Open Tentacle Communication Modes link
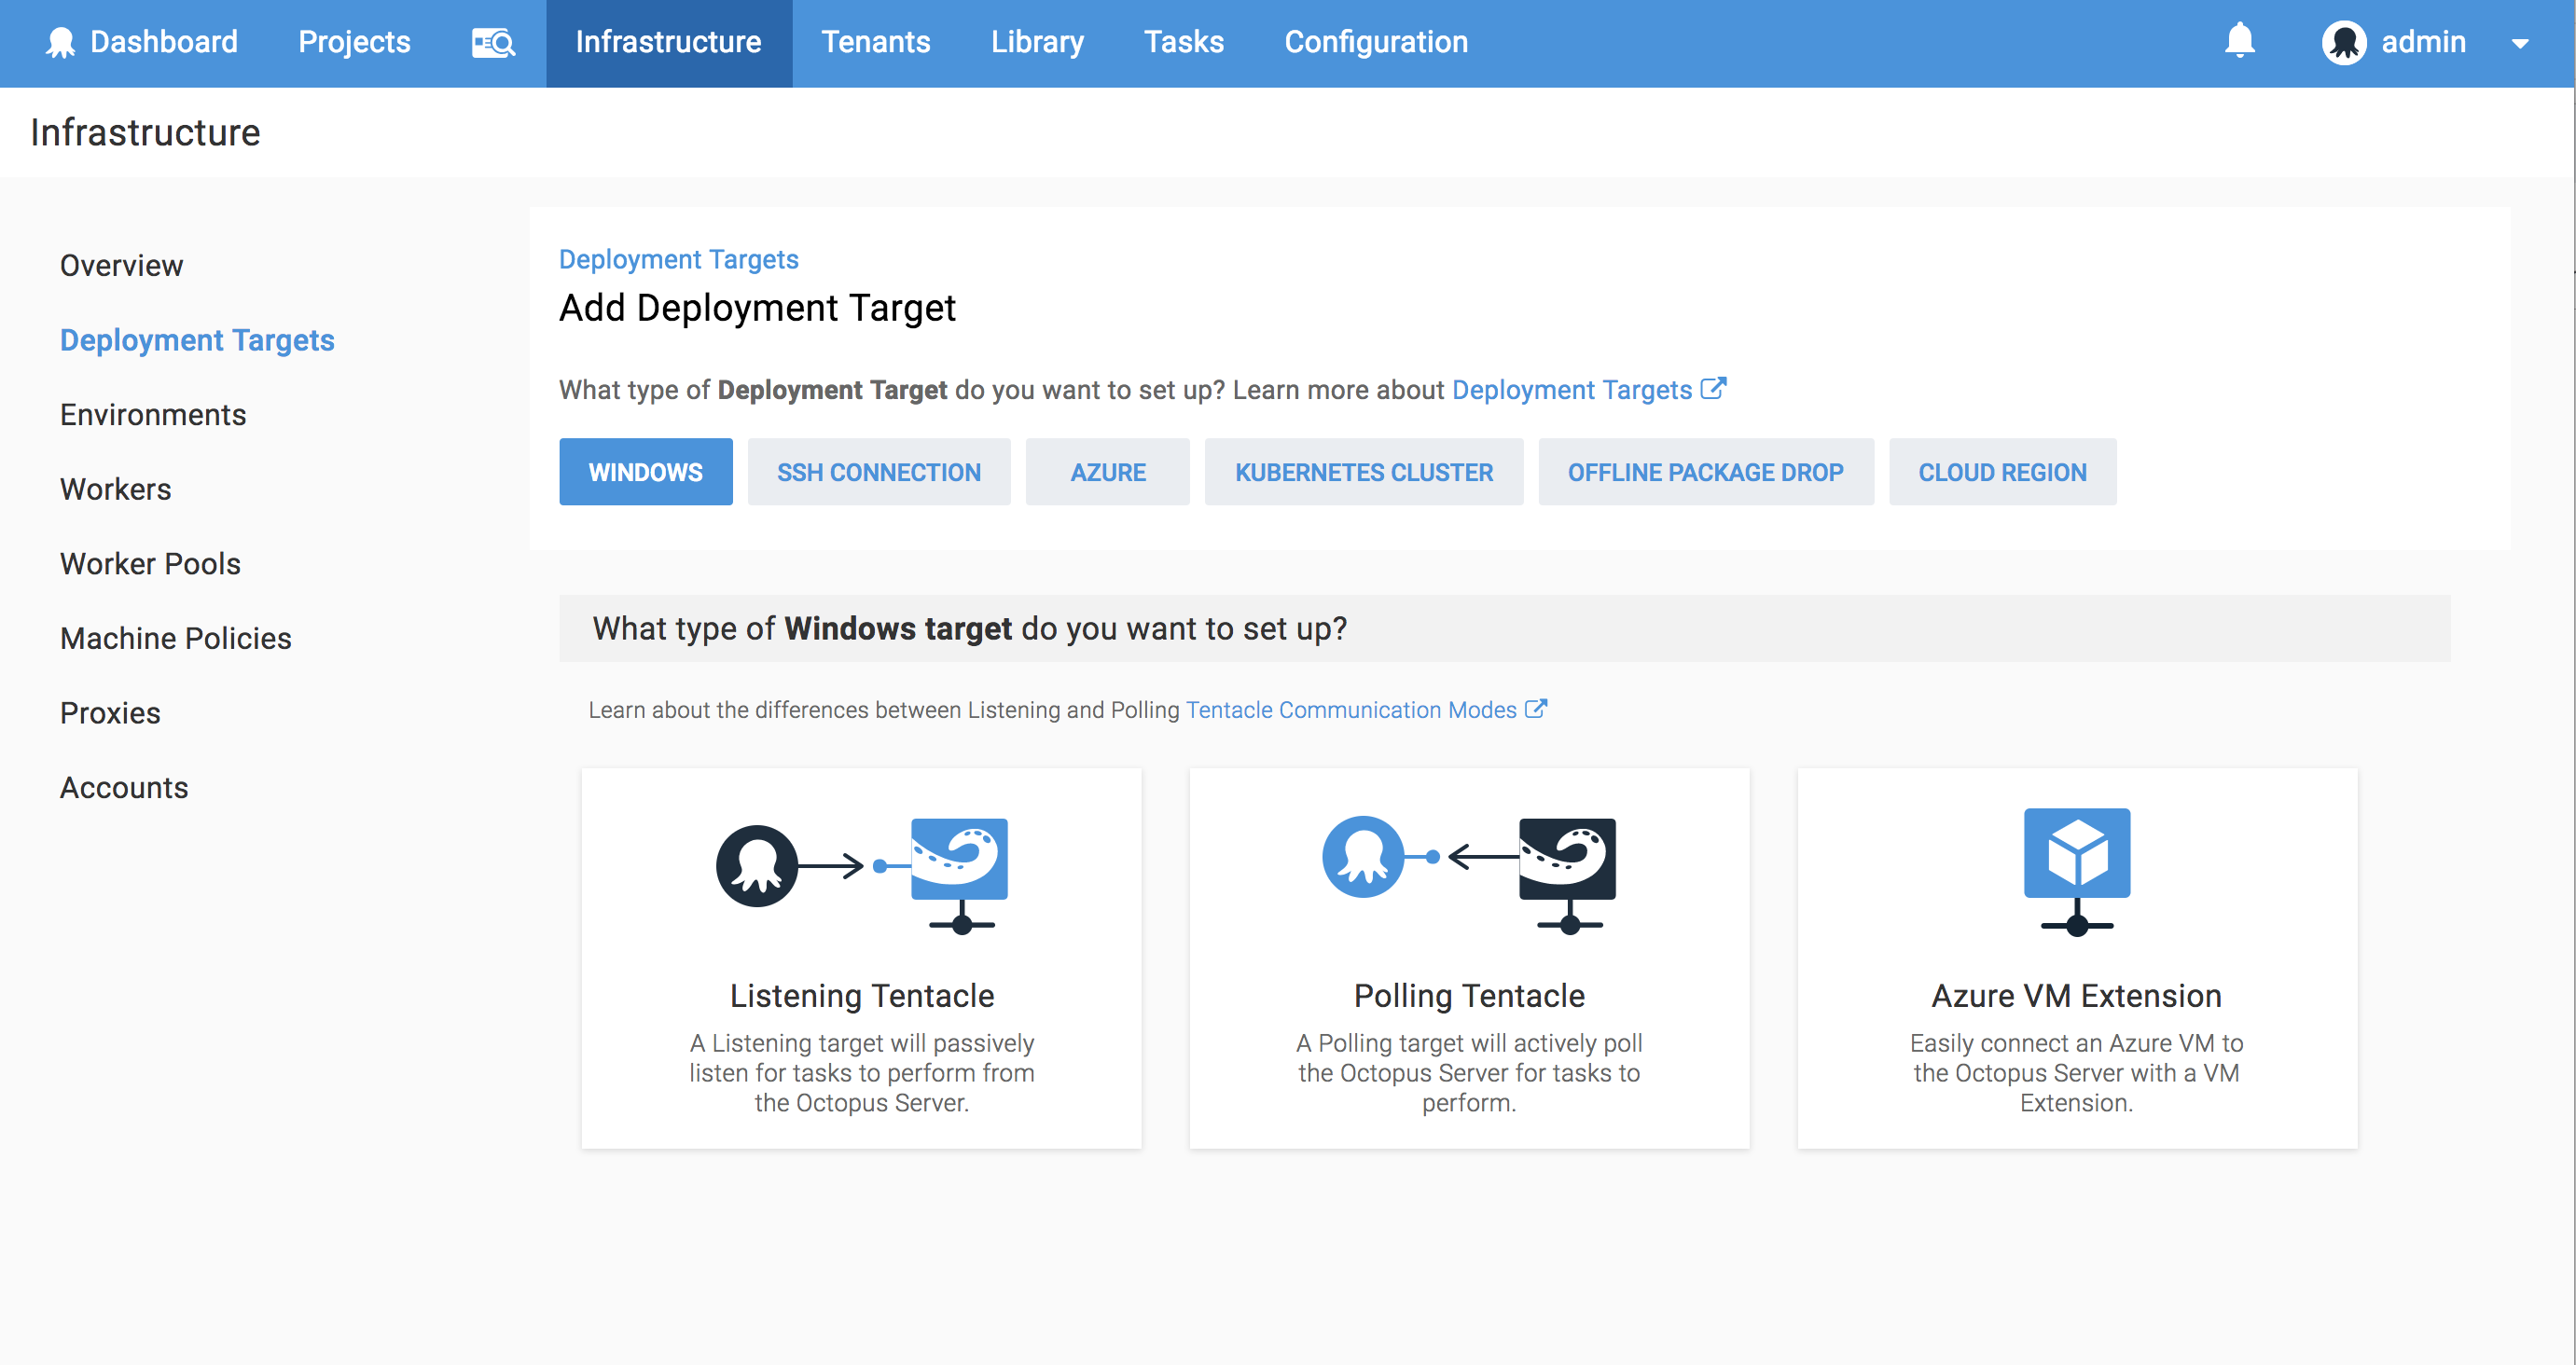 click(x=1350, y=710)
